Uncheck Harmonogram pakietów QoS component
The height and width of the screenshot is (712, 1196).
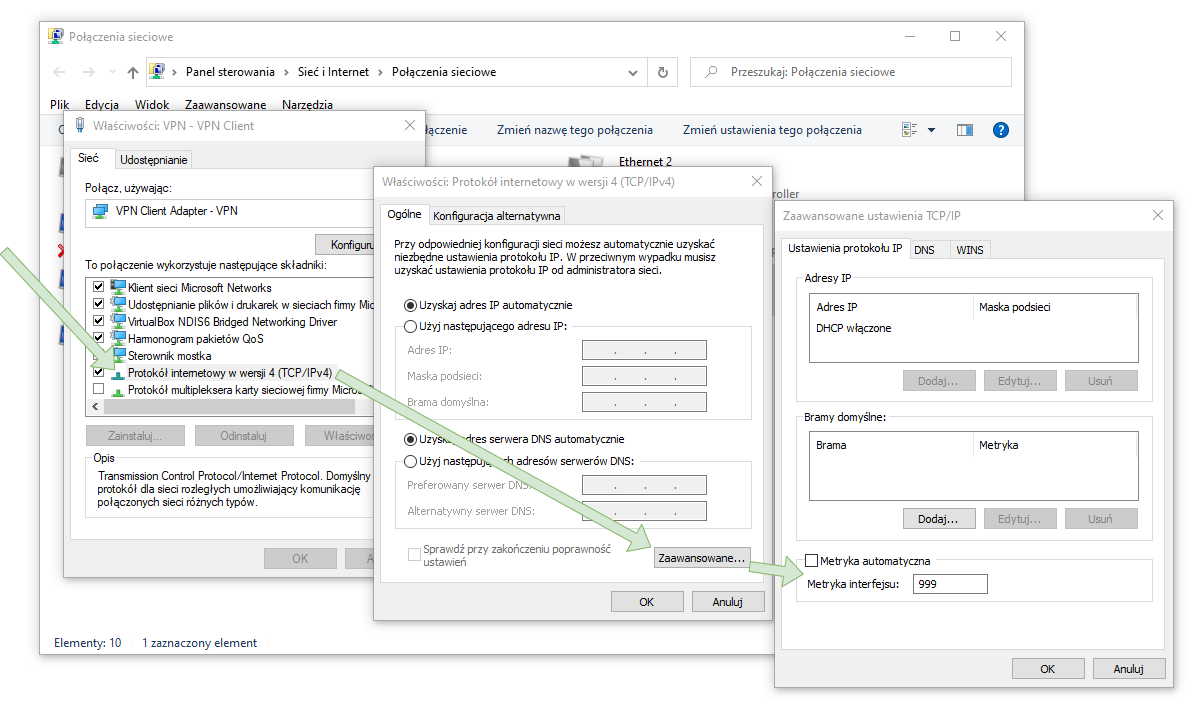[x=98, y=339]
